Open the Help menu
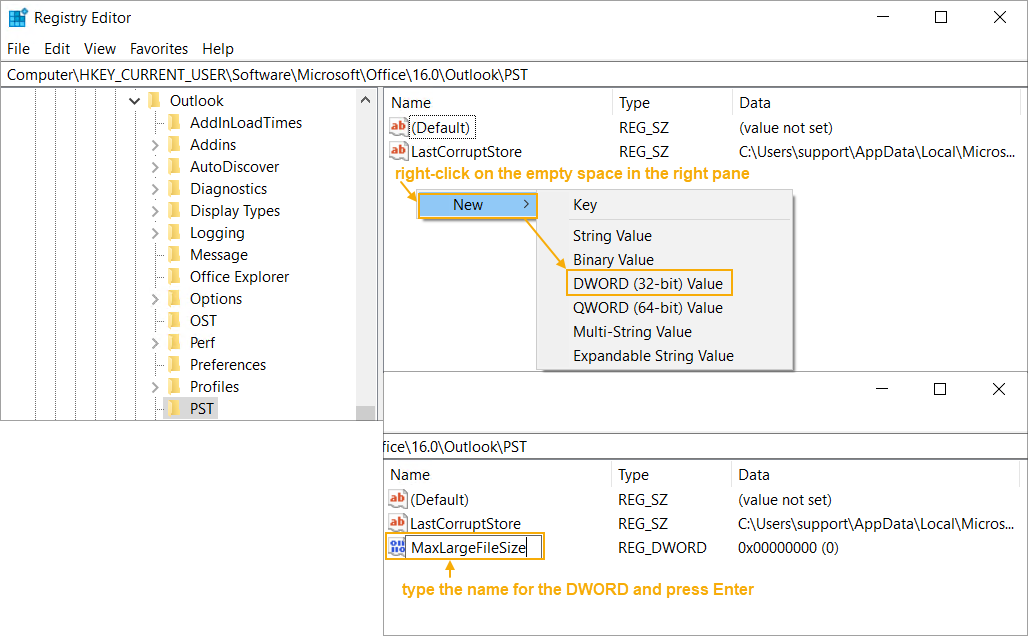The width and height of the screenshot is (1028, 636). pyautogui.click(x=218, y=49)
